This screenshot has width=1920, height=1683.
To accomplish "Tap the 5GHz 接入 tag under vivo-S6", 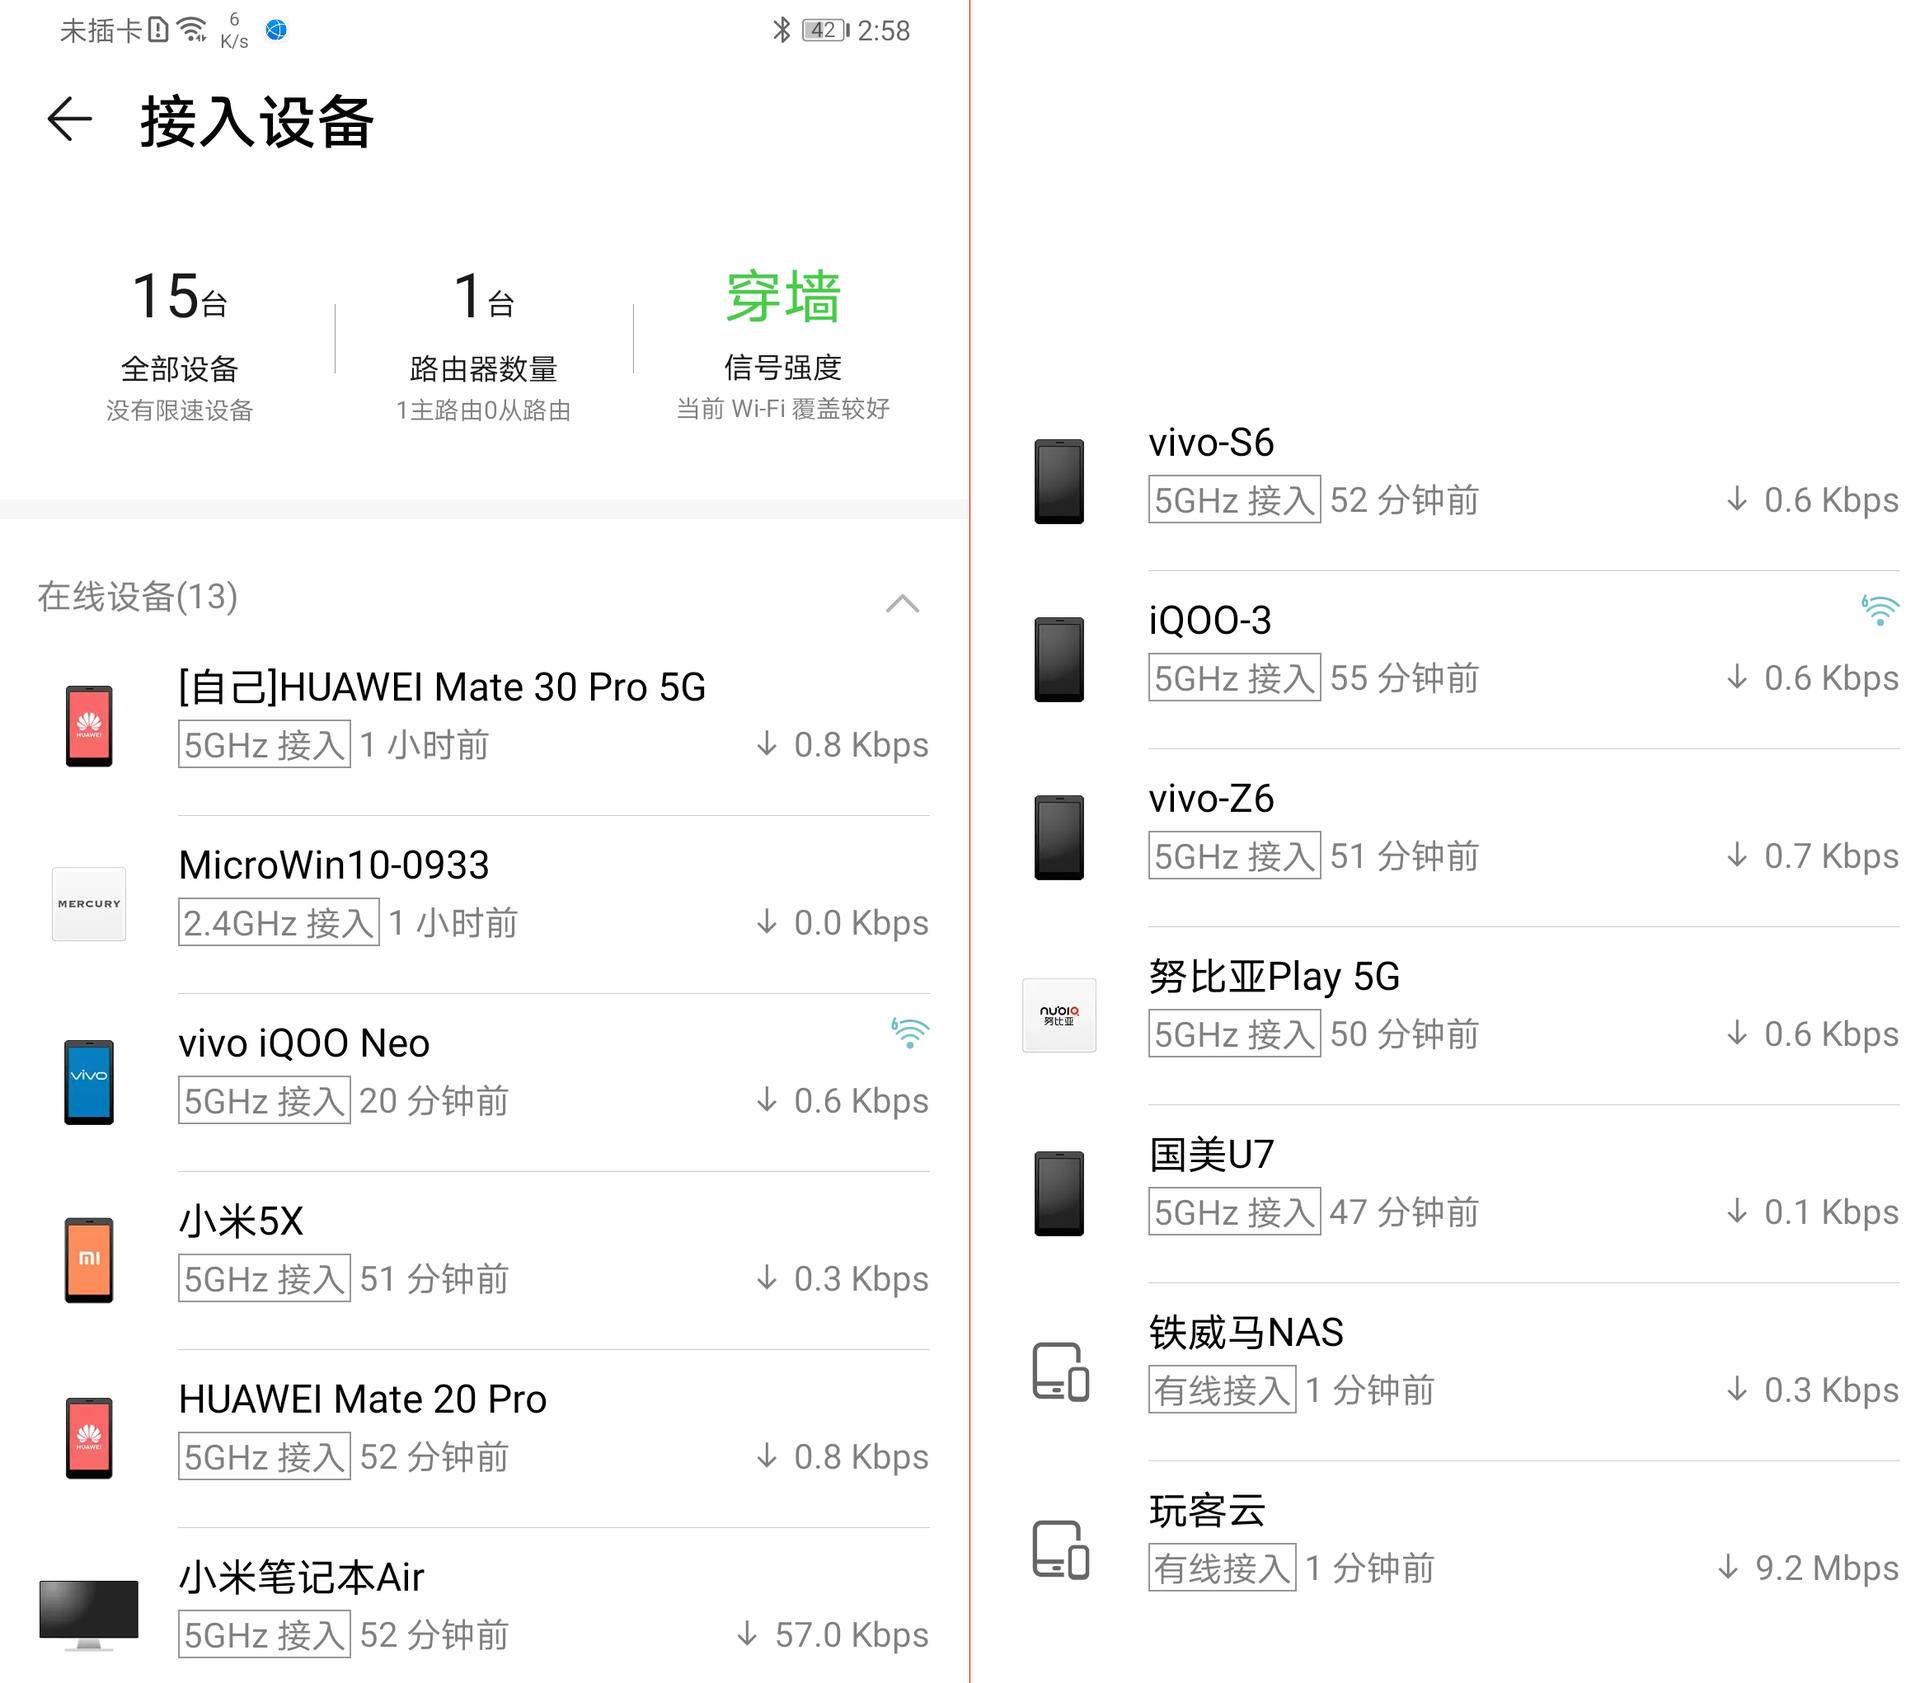I will (1233, 501).
